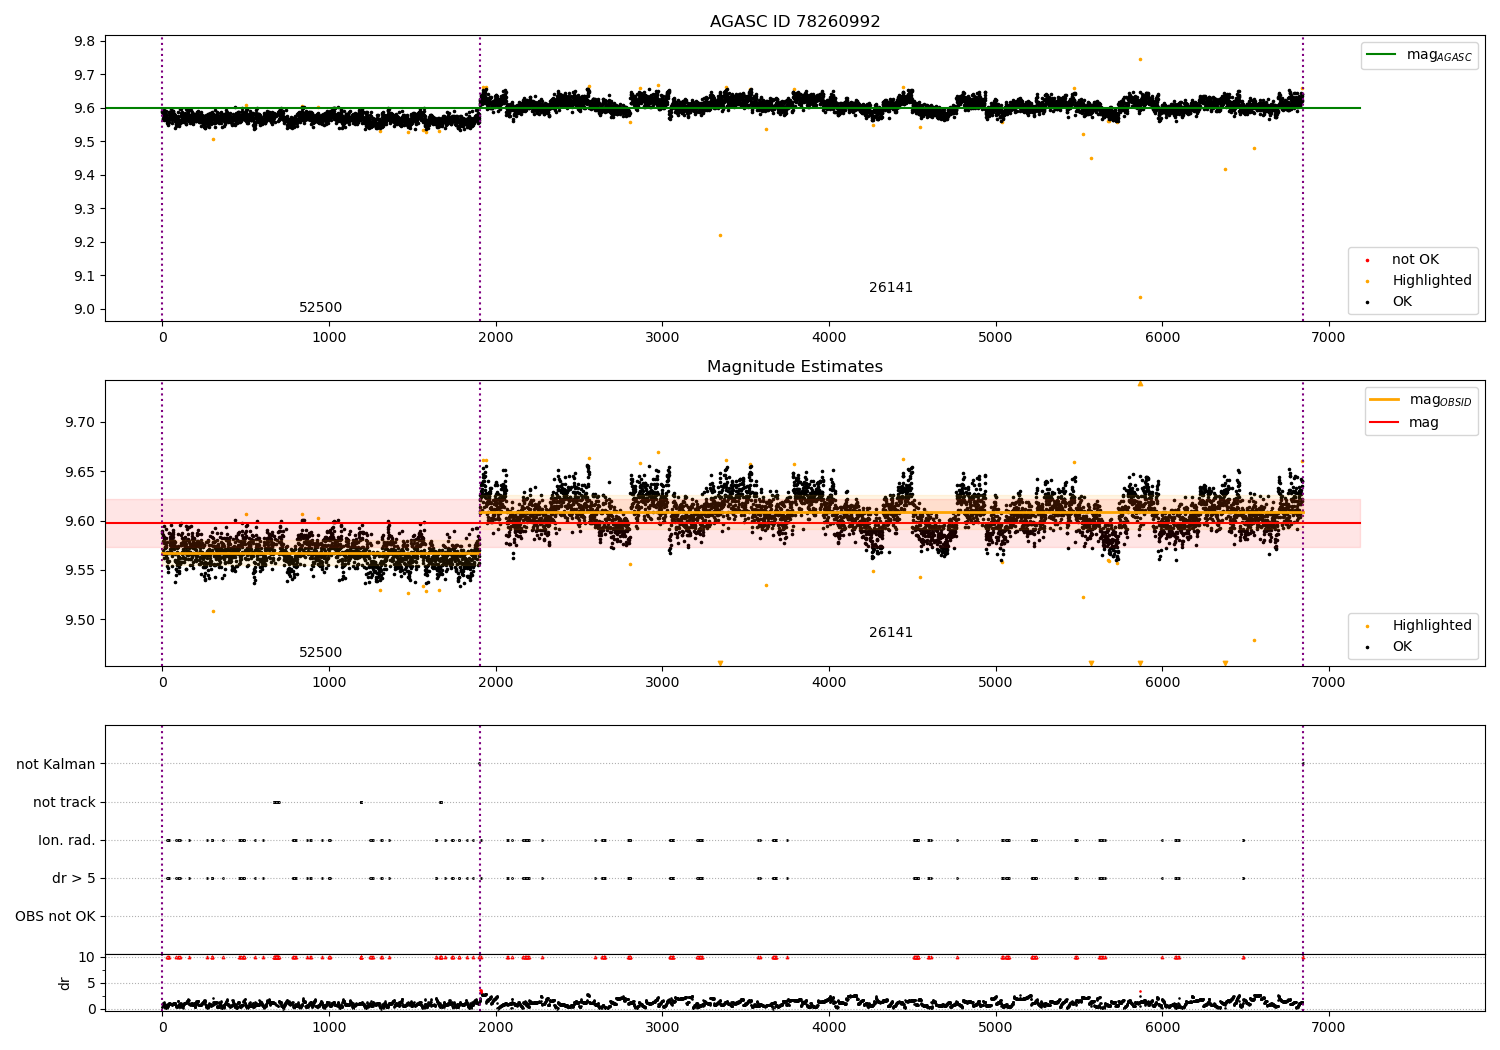Viewport: 1500px width, 1050px height.
Task: Click the 'not Kalman' axis label
Action: coord(56,765)
